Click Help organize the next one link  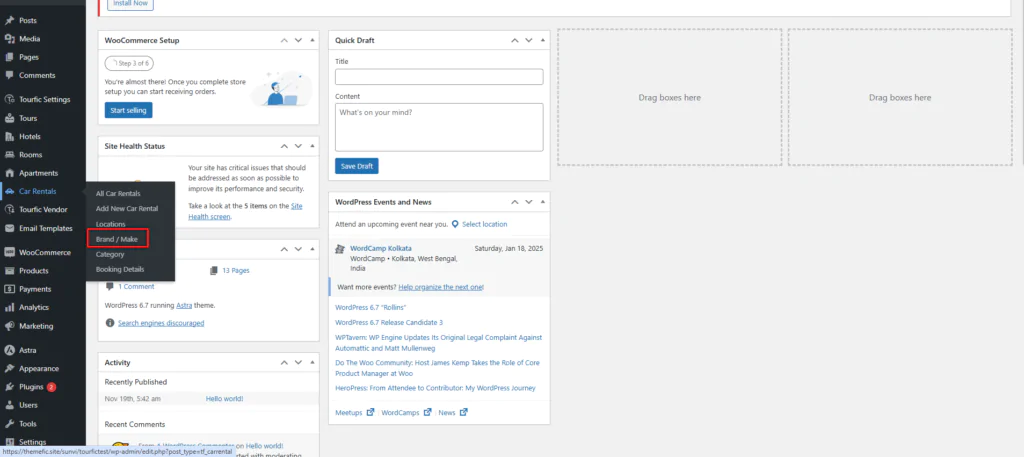coord(441,287)
